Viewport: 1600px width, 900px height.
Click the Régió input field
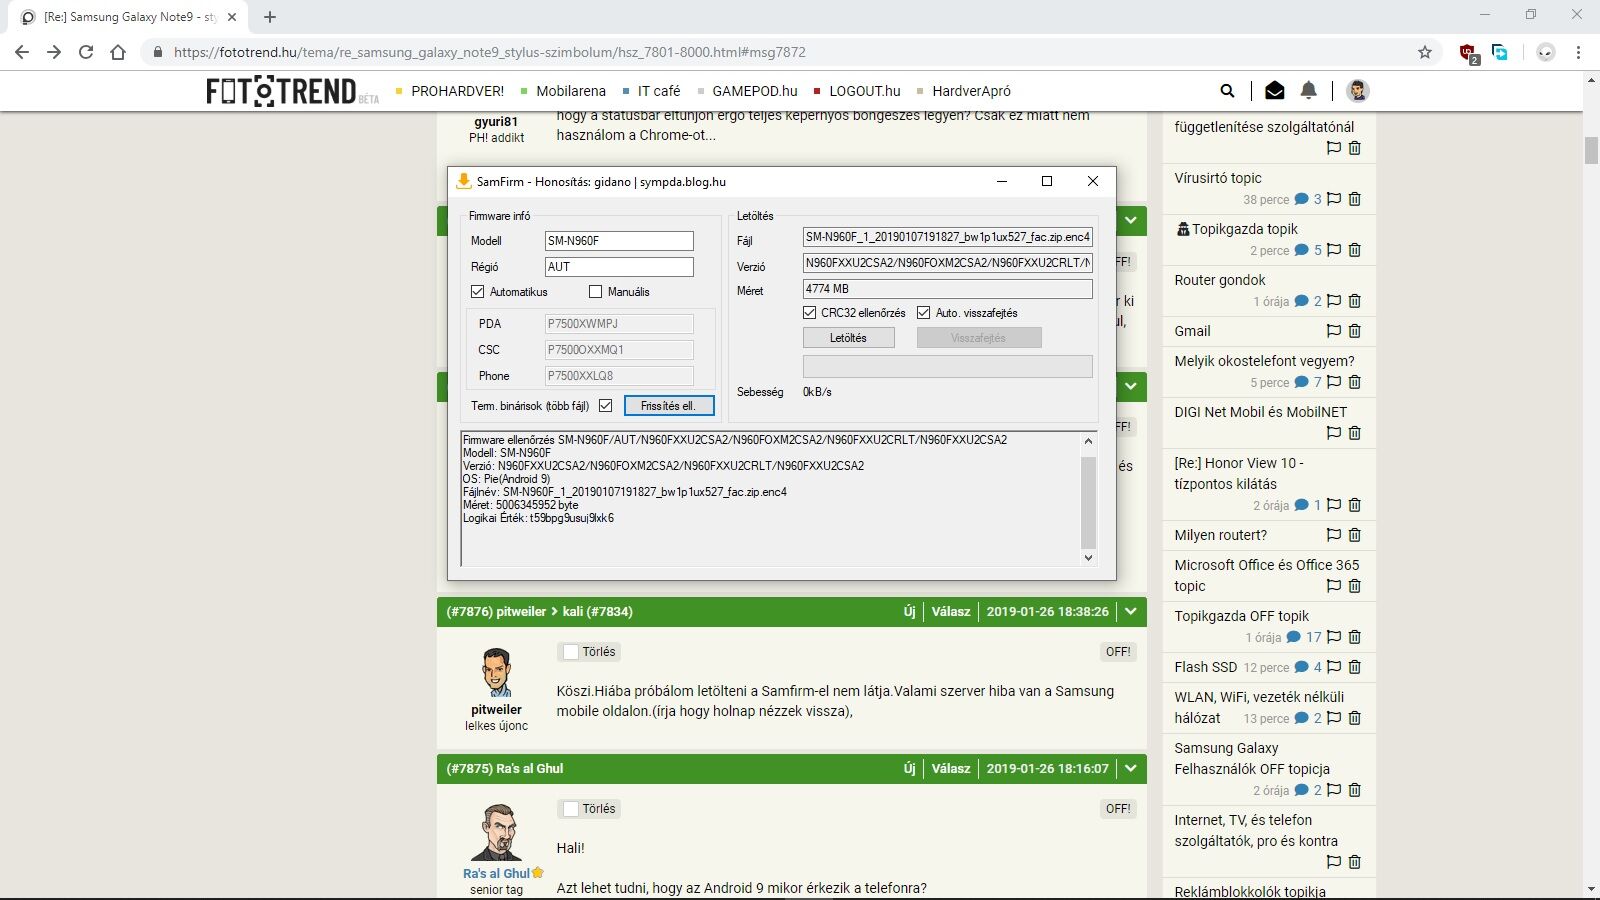619,267
